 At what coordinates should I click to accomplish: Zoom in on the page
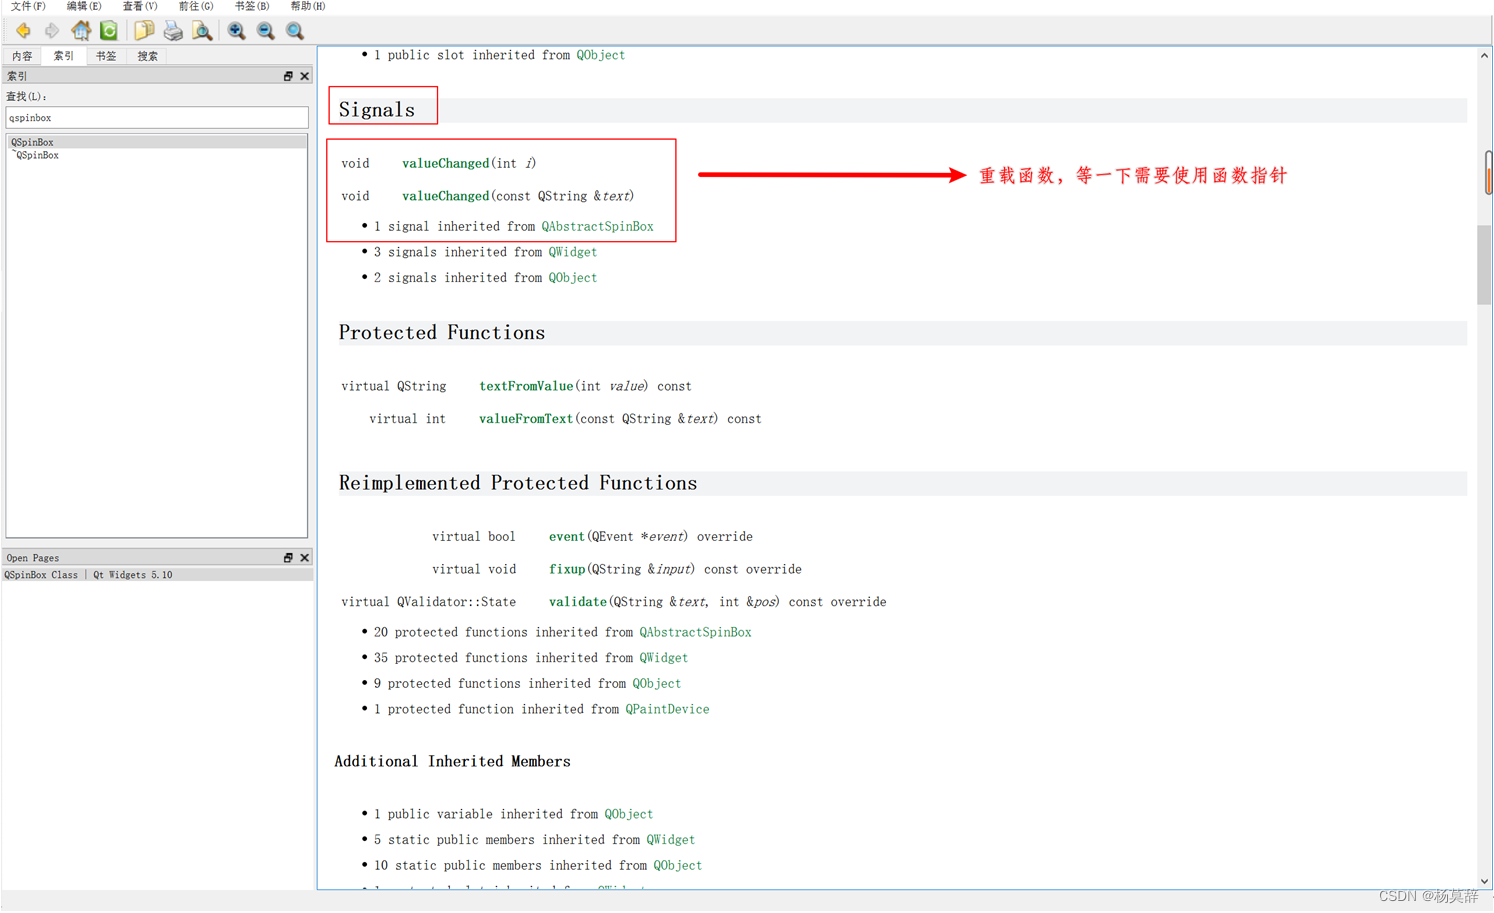pyautogui.click(x=236, y=31)
